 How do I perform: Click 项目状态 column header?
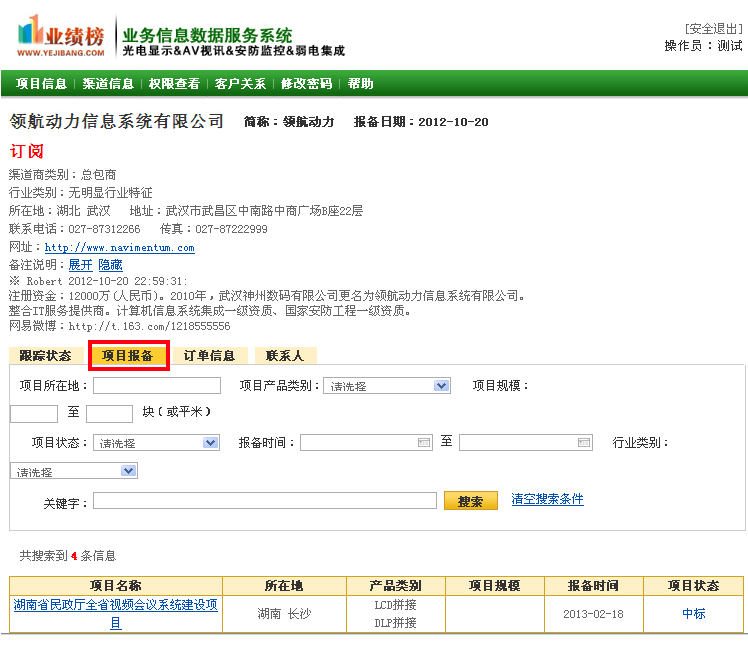[x=693, y=585]
